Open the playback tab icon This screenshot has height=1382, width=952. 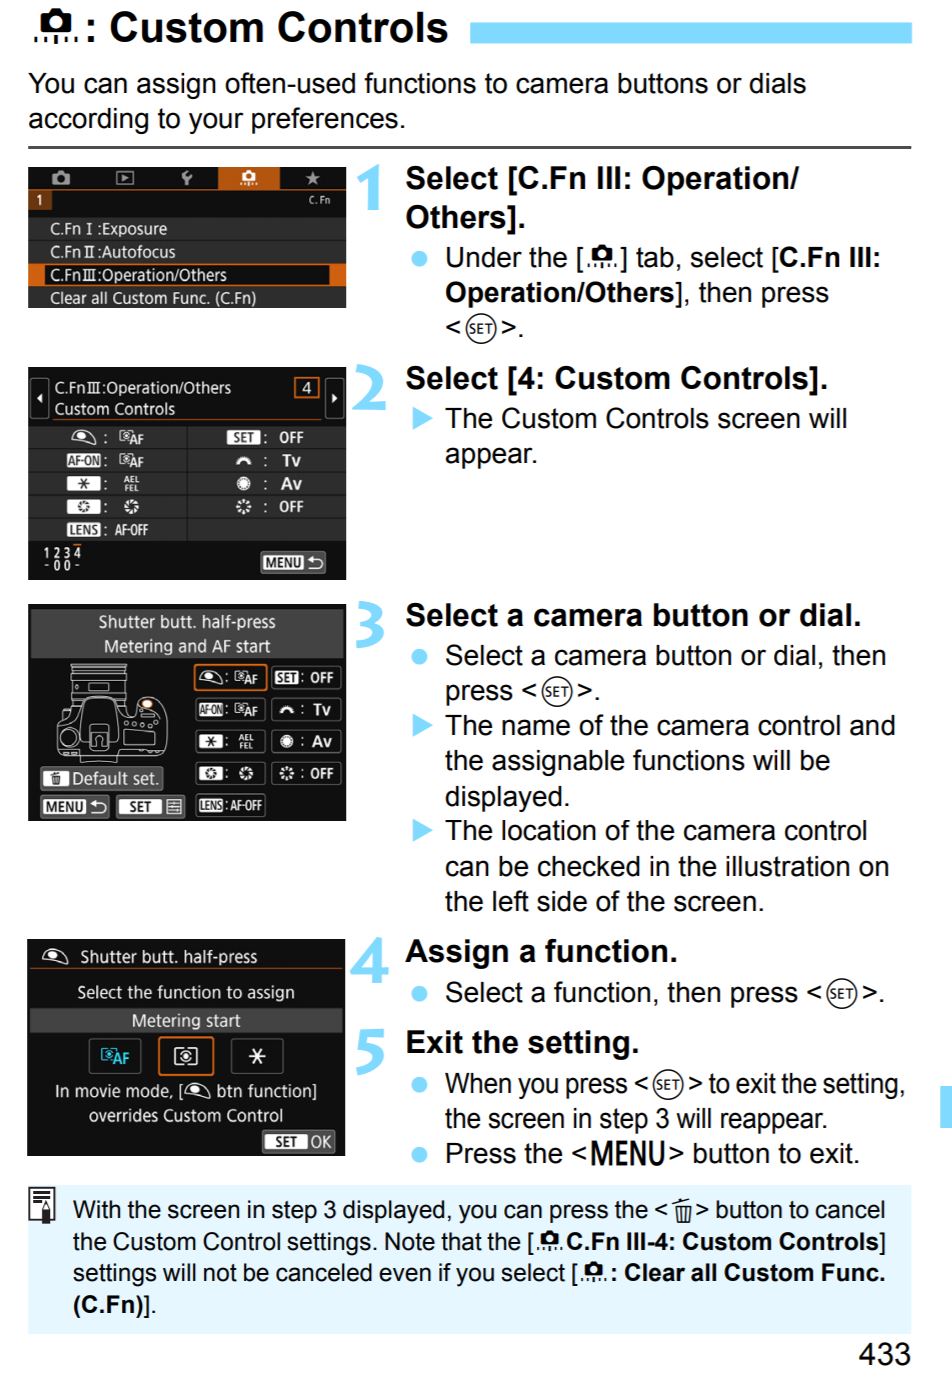coord(125,178)
